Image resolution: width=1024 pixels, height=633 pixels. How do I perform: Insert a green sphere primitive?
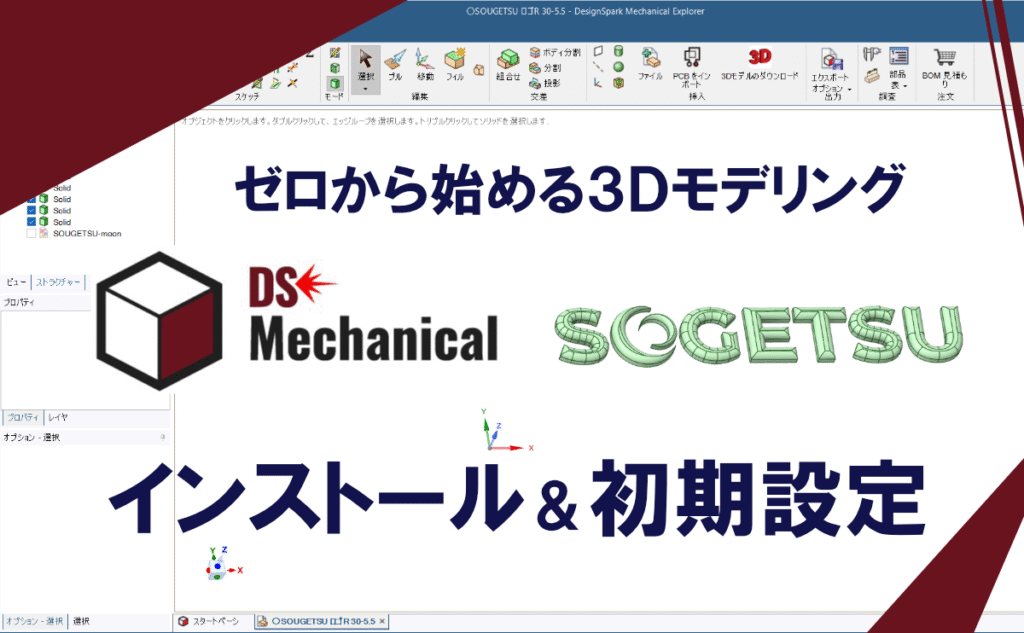(618, 67)
